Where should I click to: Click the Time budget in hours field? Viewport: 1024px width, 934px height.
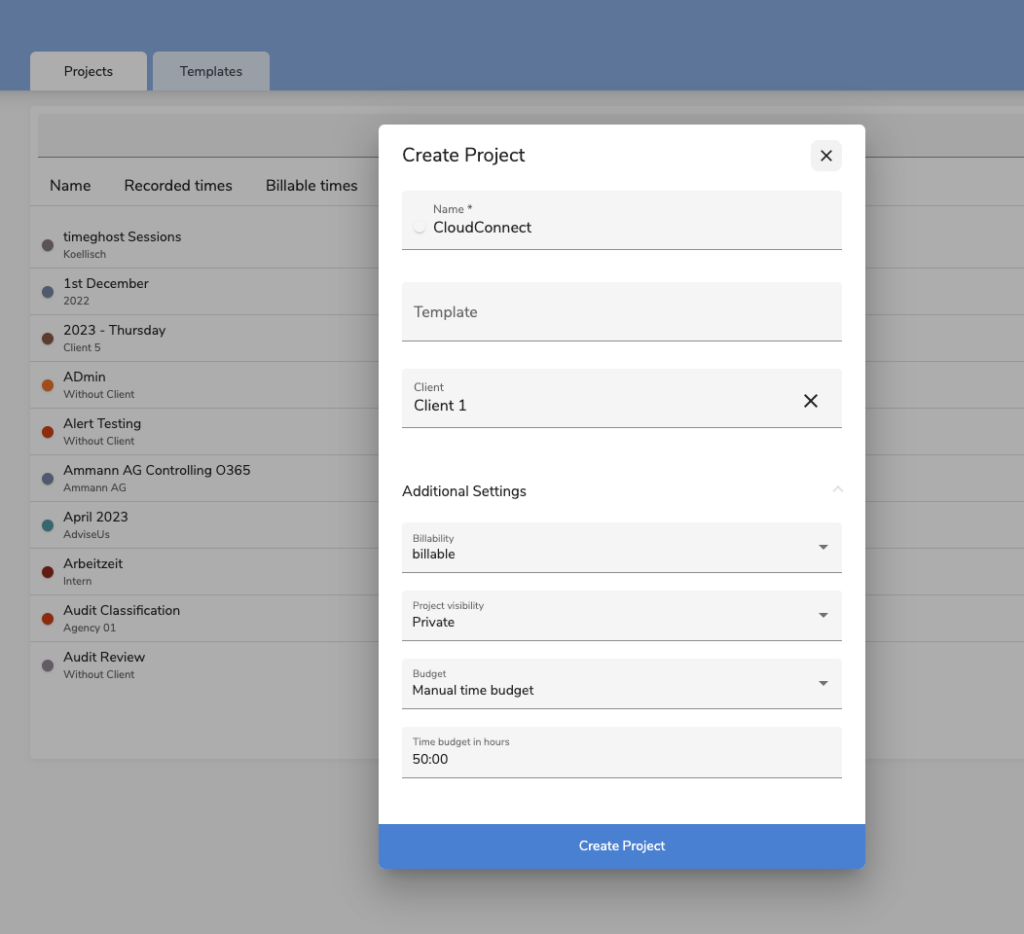621,759
